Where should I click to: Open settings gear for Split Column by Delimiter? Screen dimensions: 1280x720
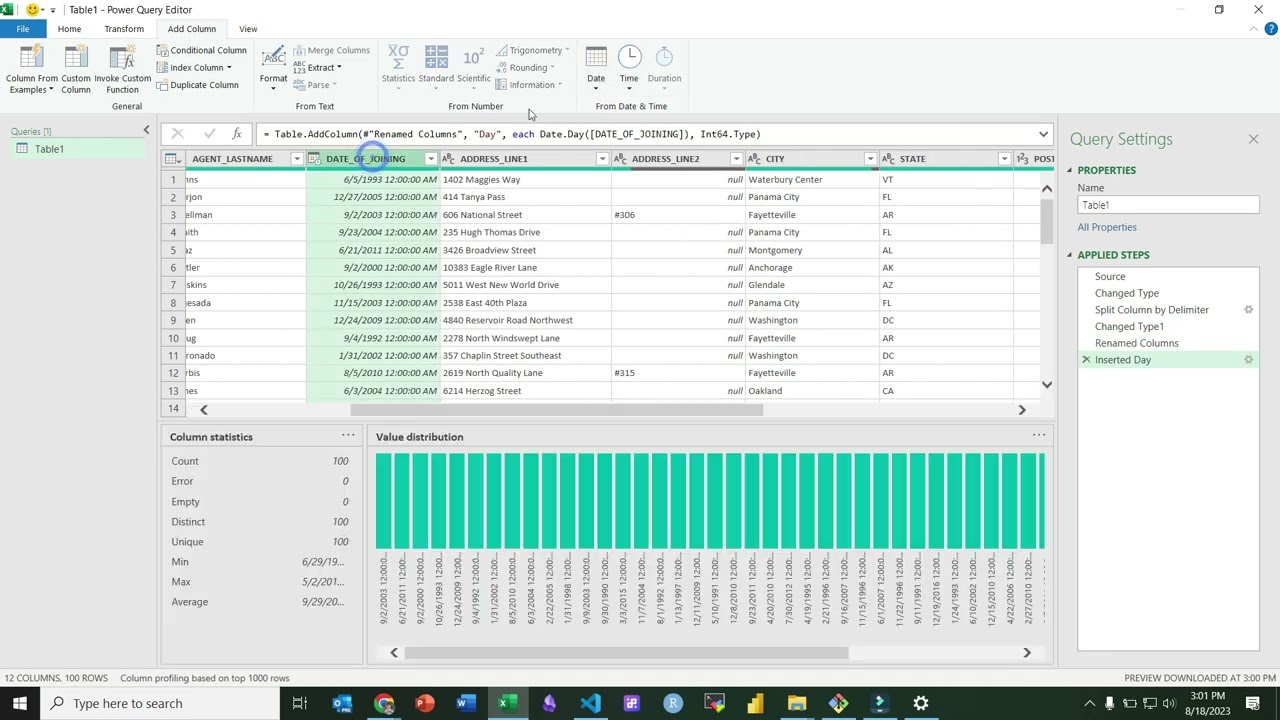(1248, 310)
